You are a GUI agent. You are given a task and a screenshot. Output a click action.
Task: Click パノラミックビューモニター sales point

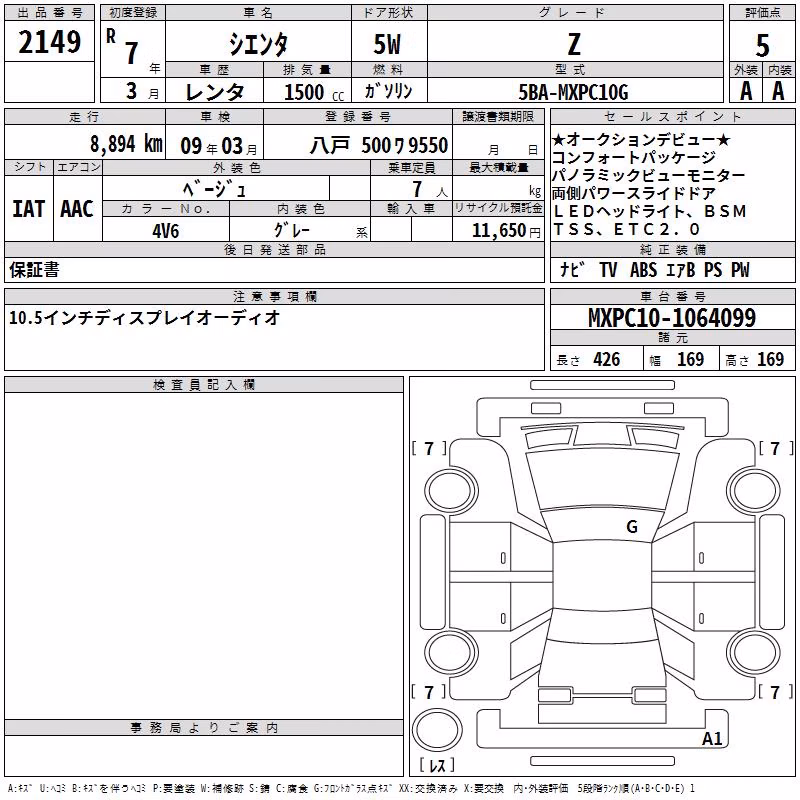point(648,175)
